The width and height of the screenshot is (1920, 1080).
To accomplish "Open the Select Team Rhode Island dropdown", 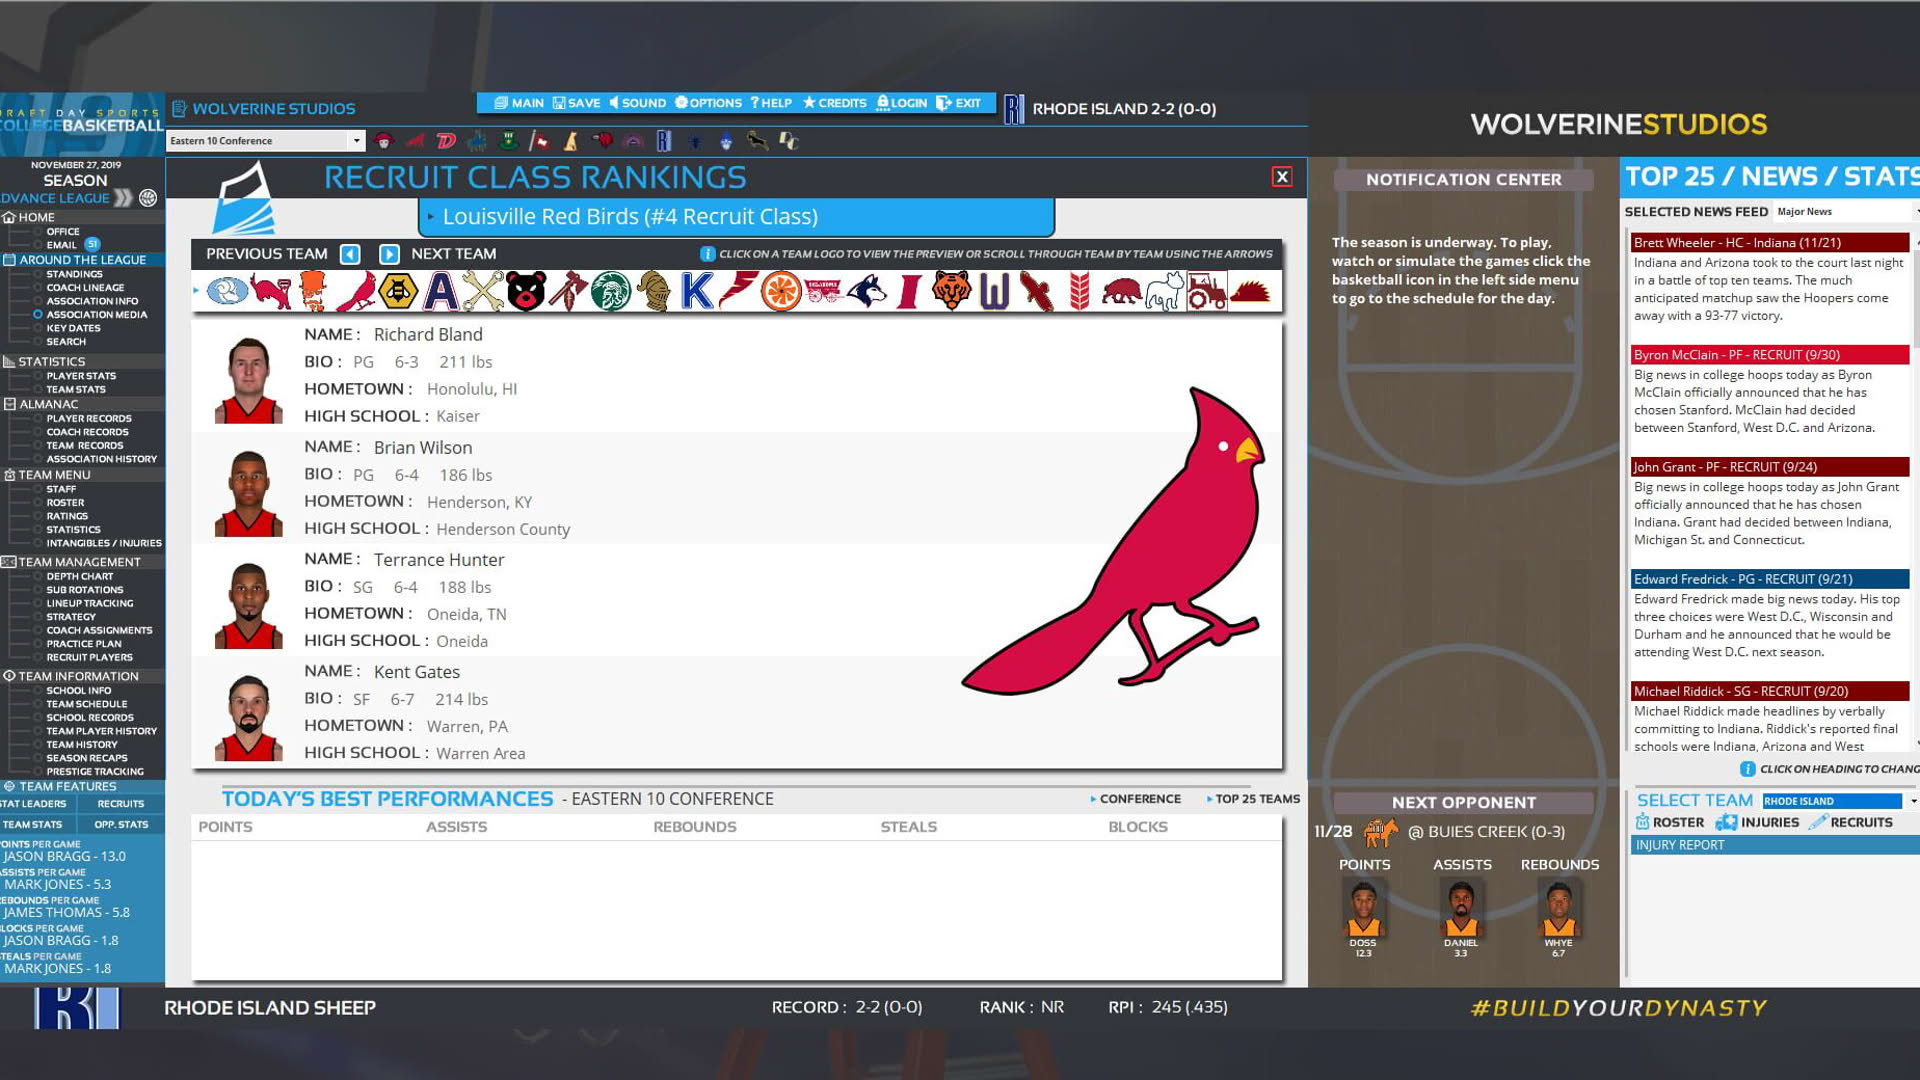I will click(1840, 801).
